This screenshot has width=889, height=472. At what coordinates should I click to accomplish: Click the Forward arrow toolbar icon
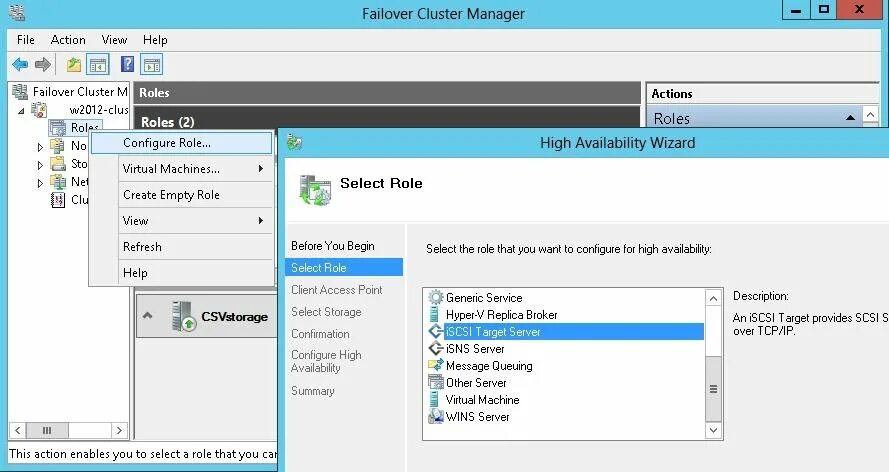tap(43, 65)
